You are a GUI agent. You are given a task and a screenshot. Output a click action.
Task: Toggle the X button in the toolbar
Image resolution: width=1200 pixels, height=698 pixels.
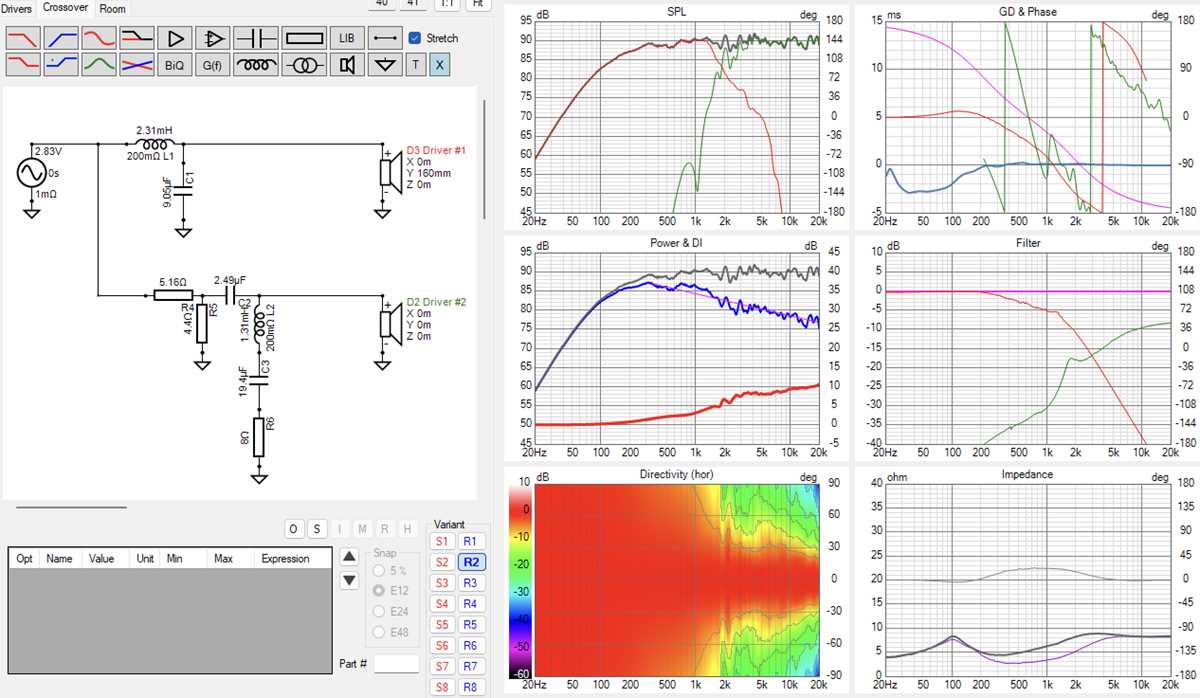[440, 65]
